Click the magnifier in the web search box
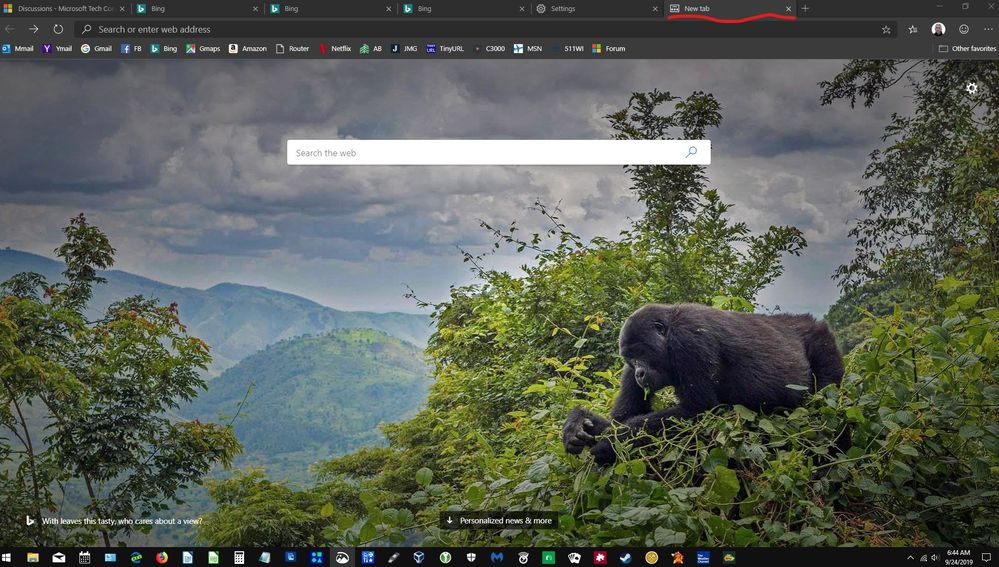Screen dimensions: 999x567 pyautogui.click(x=691, y=152)
